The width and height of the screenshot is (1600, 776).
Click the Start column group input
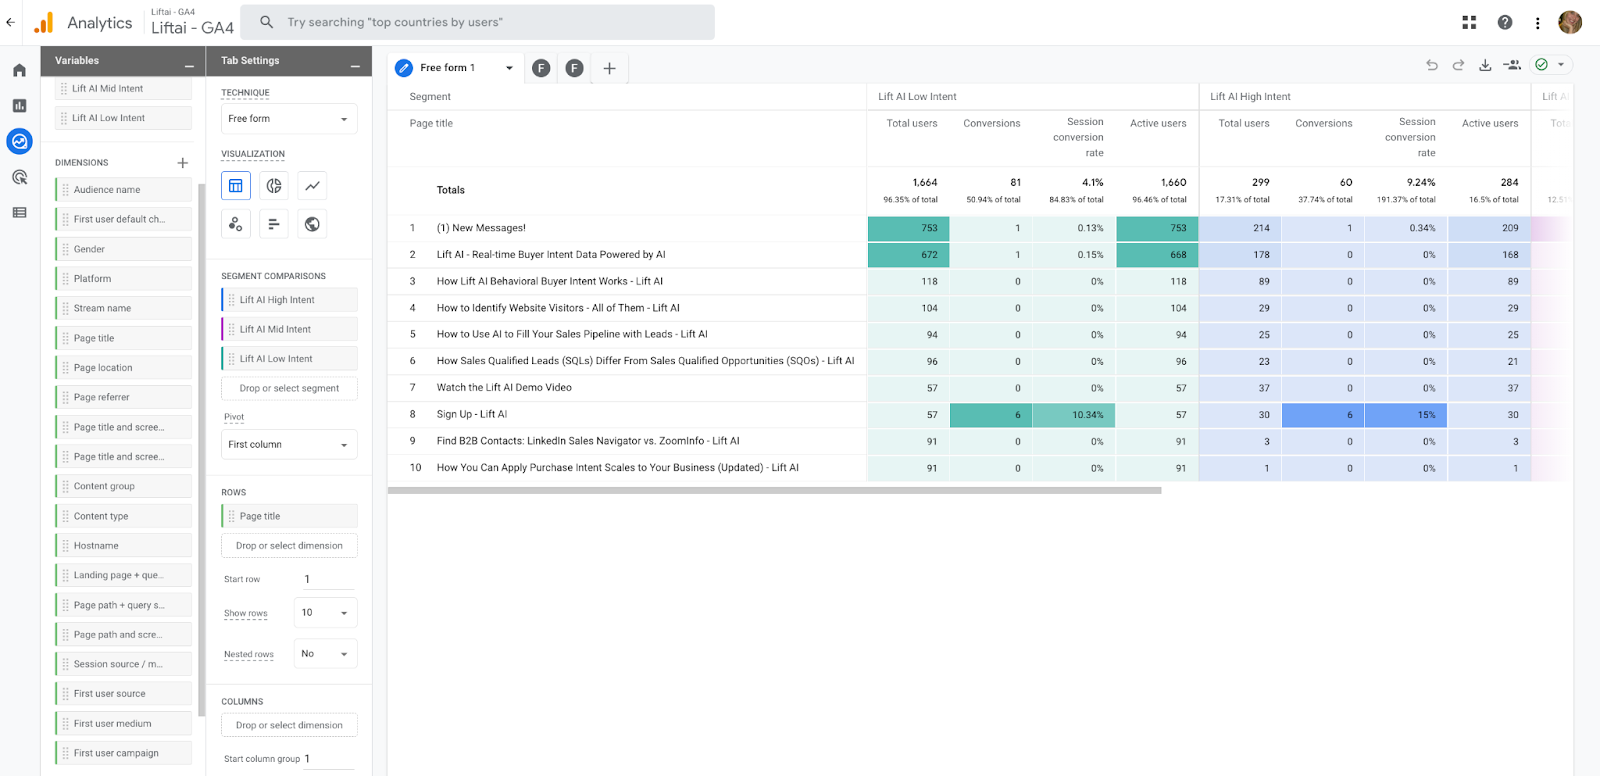point(328,759)
